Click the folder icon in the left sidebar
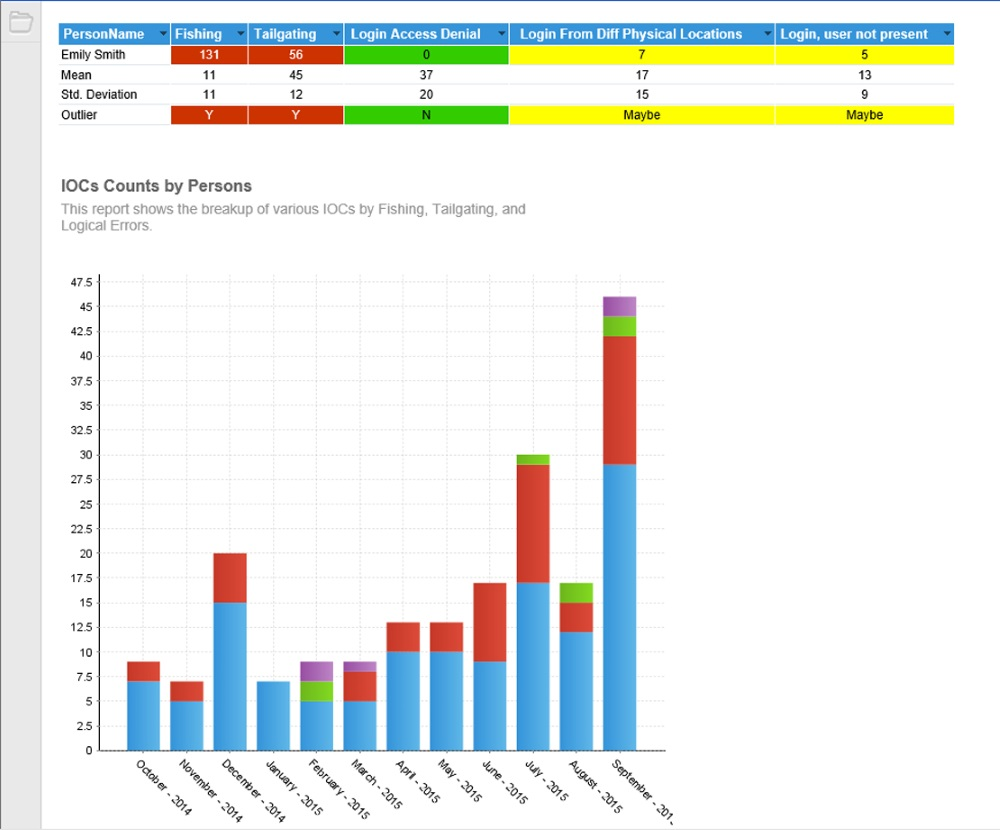The image size is (1000, 830). point(20,22)
